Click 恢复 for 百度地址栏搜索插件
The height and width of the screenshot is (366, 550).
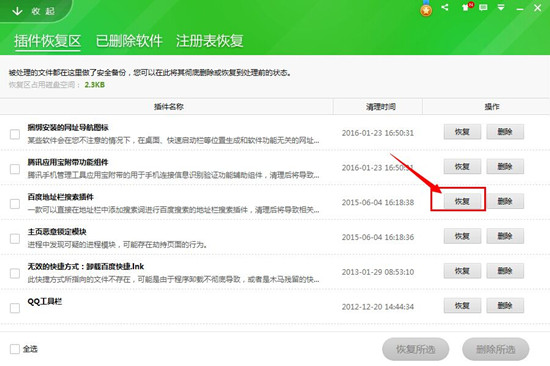[x=462, y=201]
